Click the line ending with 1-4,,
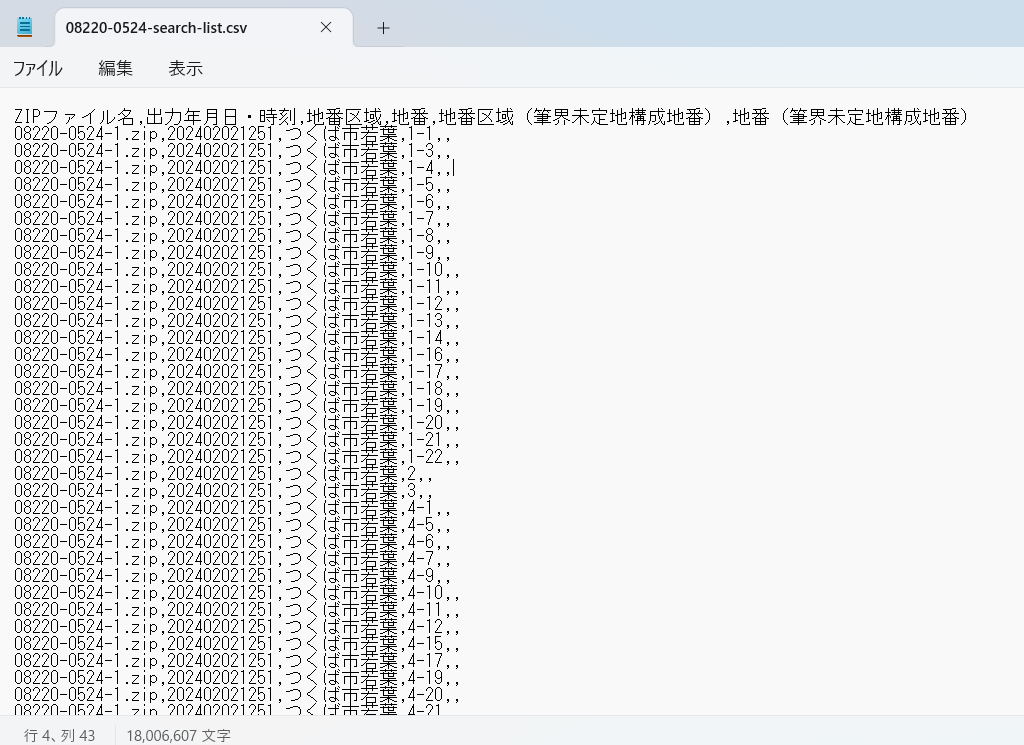The height and width of the screenshot is (745, 1024). click(x=232, y=168)
